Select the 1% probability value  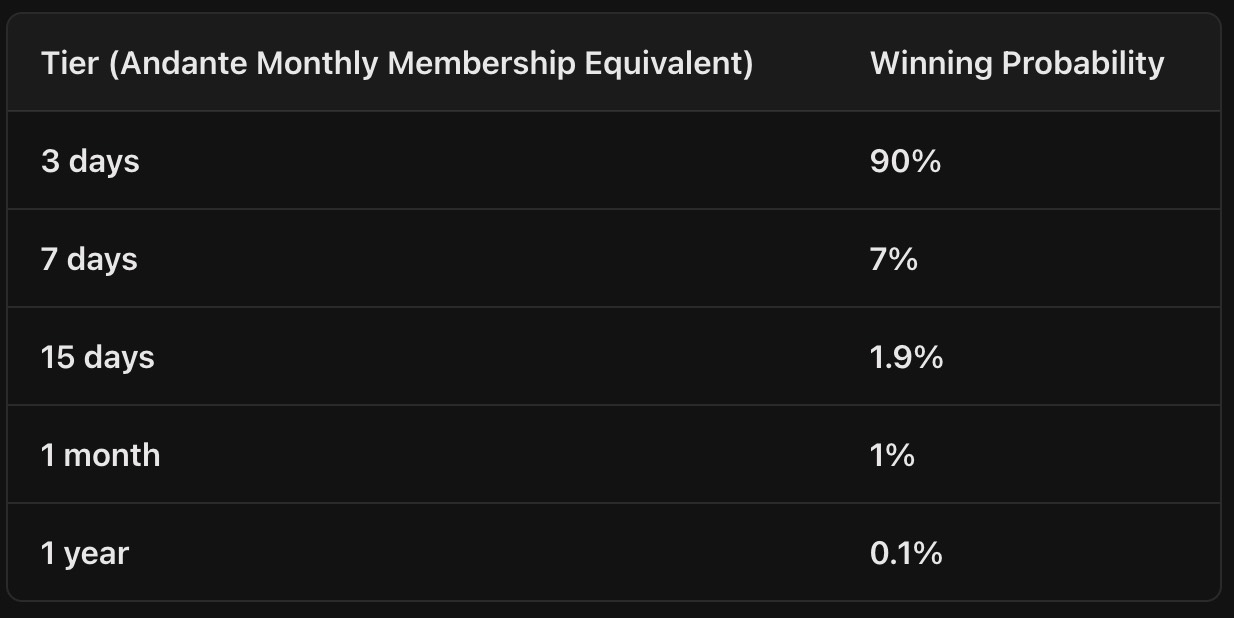[892, 455]
